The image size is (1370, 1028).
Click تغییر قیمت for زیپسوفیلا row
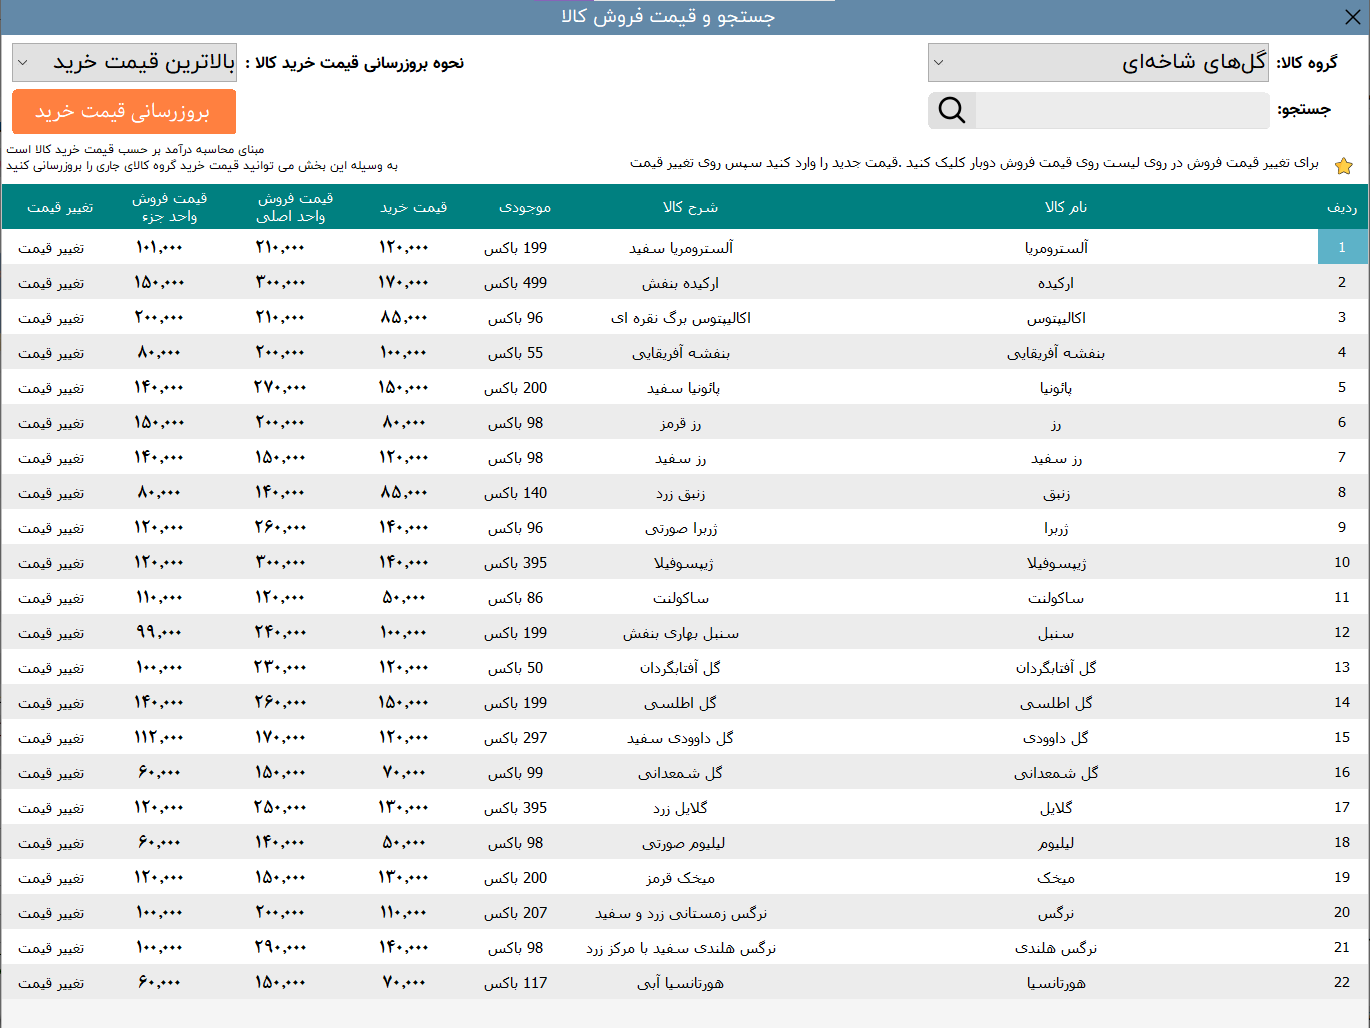tap(51, 563)
